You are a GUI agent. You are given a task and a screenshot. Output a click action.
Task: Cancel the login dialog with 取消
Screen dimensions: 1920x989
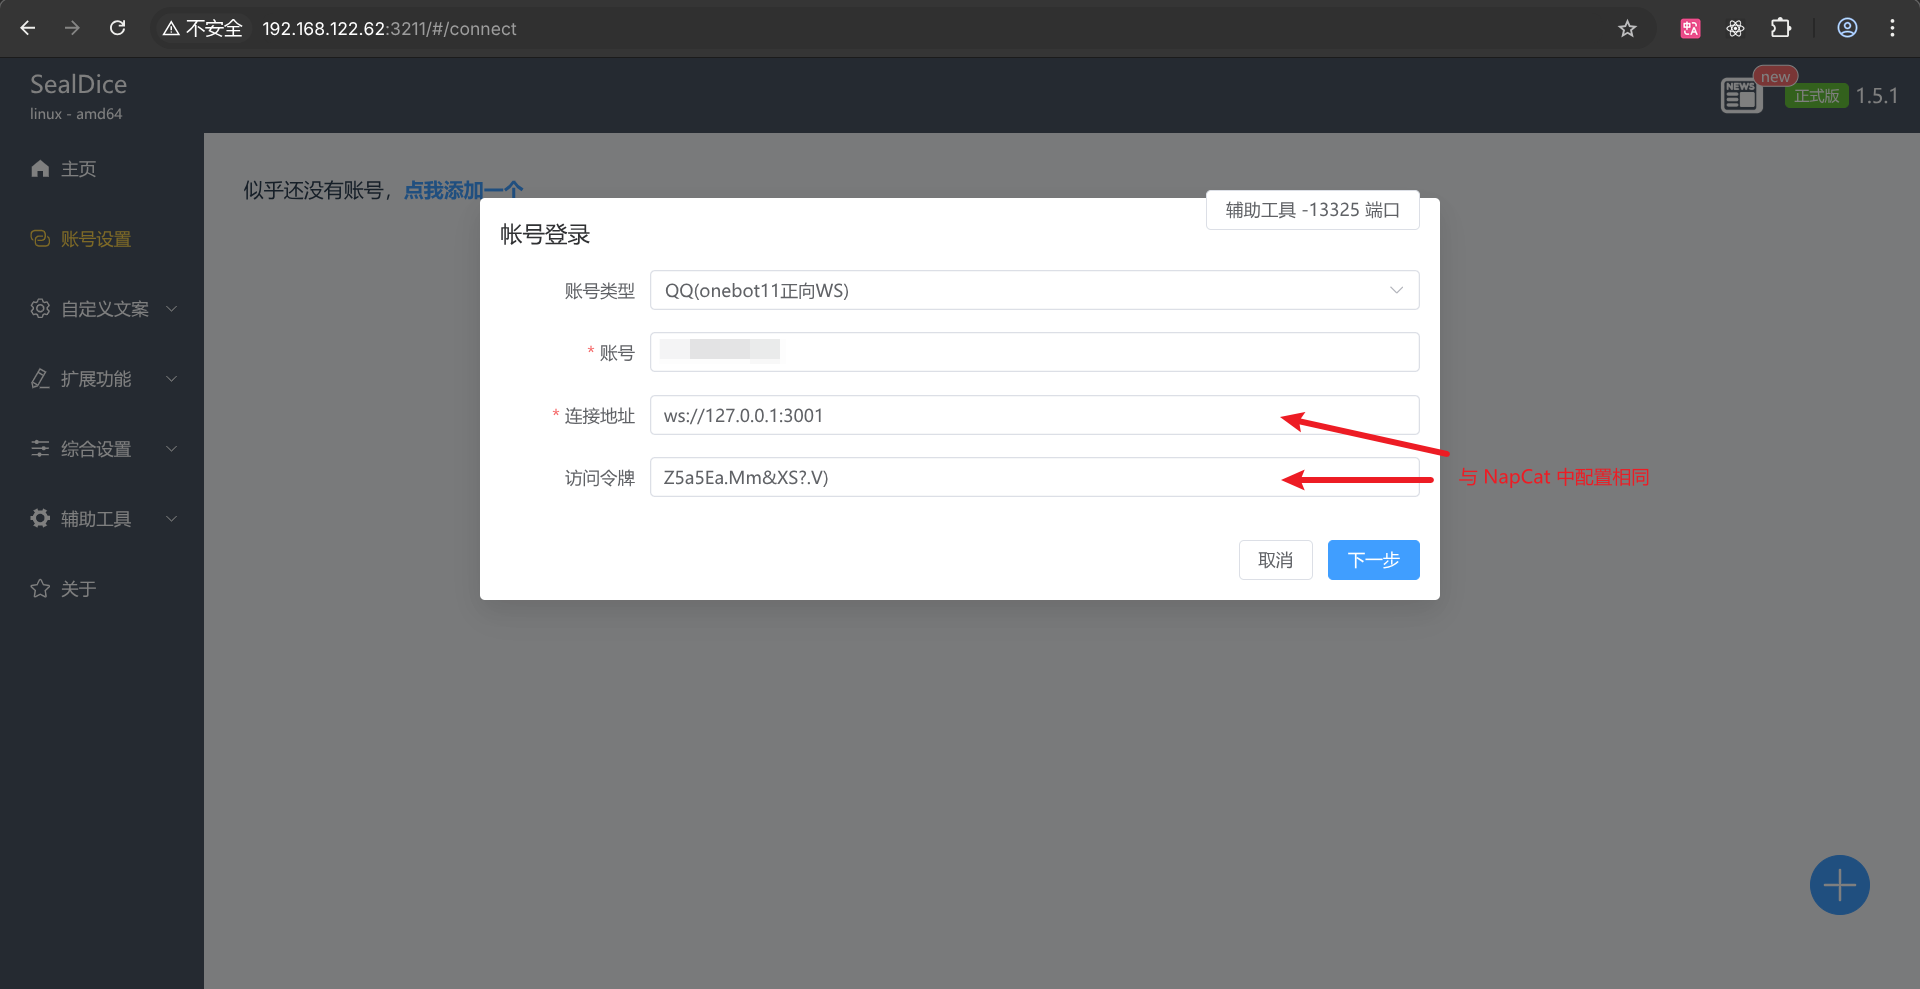1275,560
